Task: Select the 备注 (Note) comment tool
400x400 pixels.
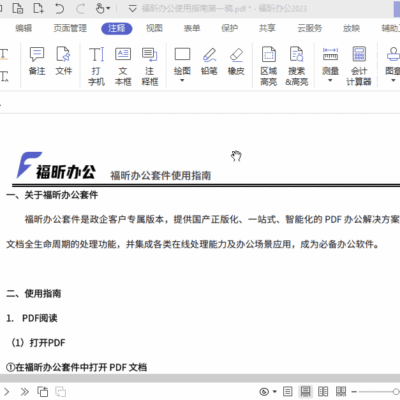Action: tap(37, 61)
